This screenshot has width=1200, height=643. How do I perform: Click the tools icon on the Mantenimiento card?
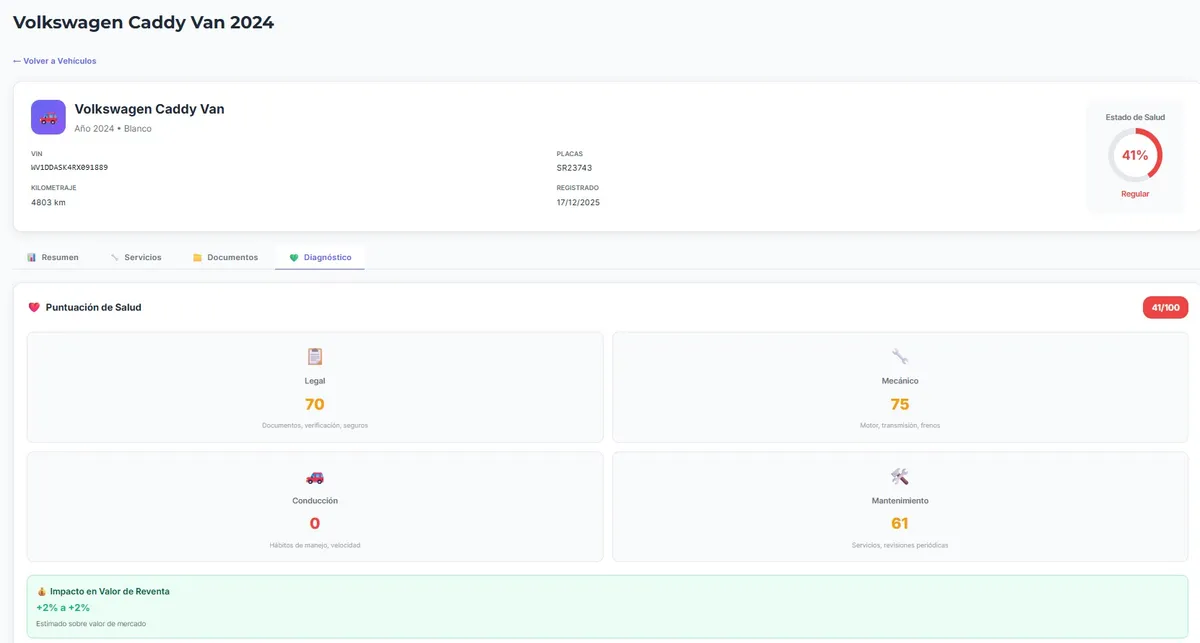(899, 477)
